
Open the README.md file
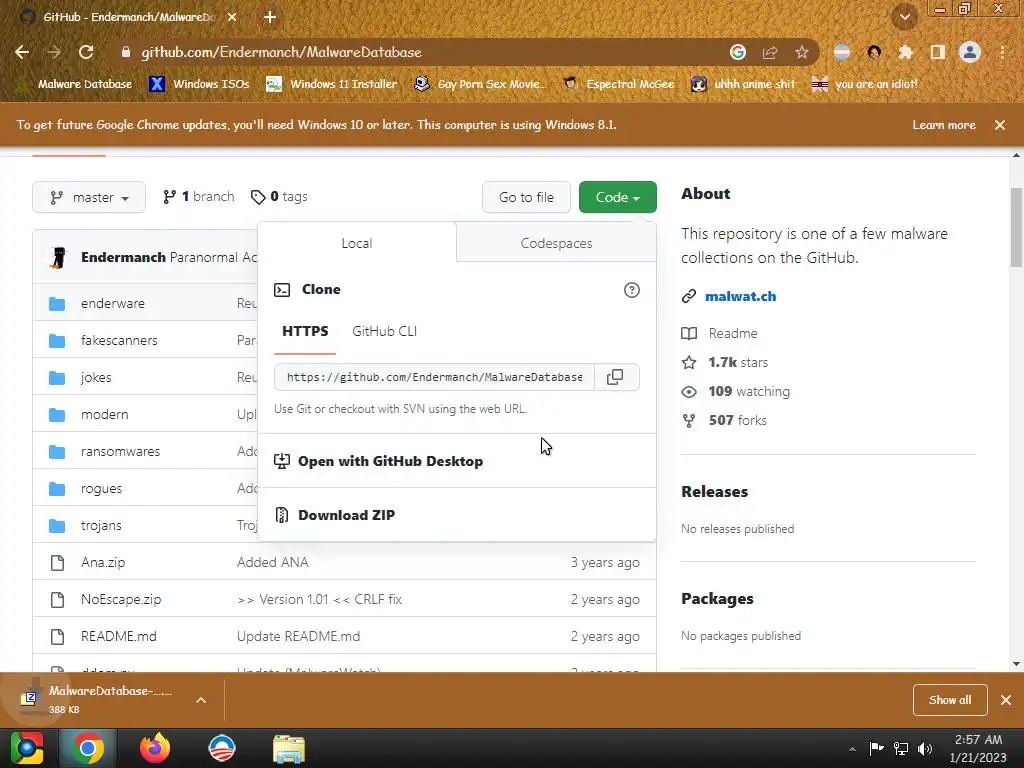click(x=118, y=637)
